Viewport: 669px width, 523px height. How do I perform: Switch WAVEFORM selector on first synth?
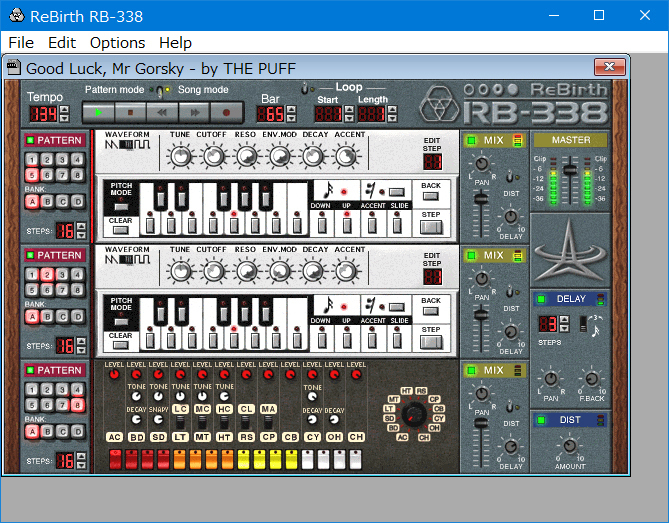click(x=128, y=145)
